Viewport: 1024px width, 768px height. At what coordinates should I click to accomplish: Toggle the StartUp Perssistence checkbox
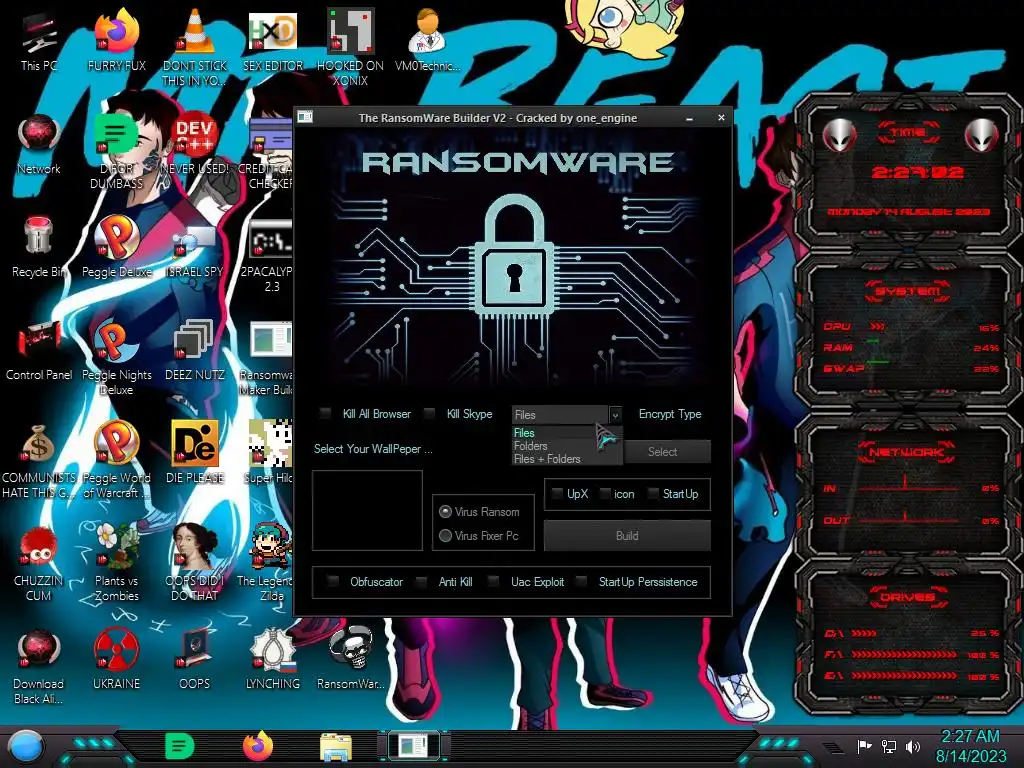click(581, 581)
